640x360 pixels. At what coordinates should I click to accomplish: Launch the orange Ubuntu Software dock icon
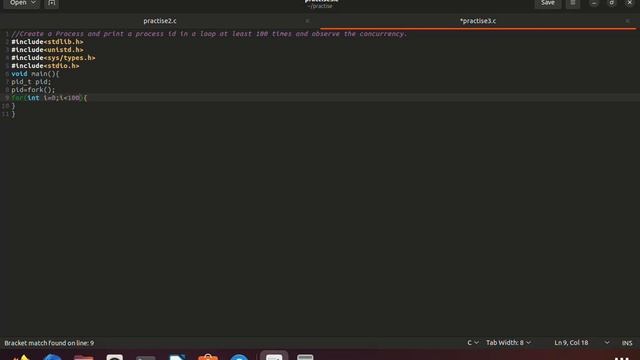(x=208, y=357)
